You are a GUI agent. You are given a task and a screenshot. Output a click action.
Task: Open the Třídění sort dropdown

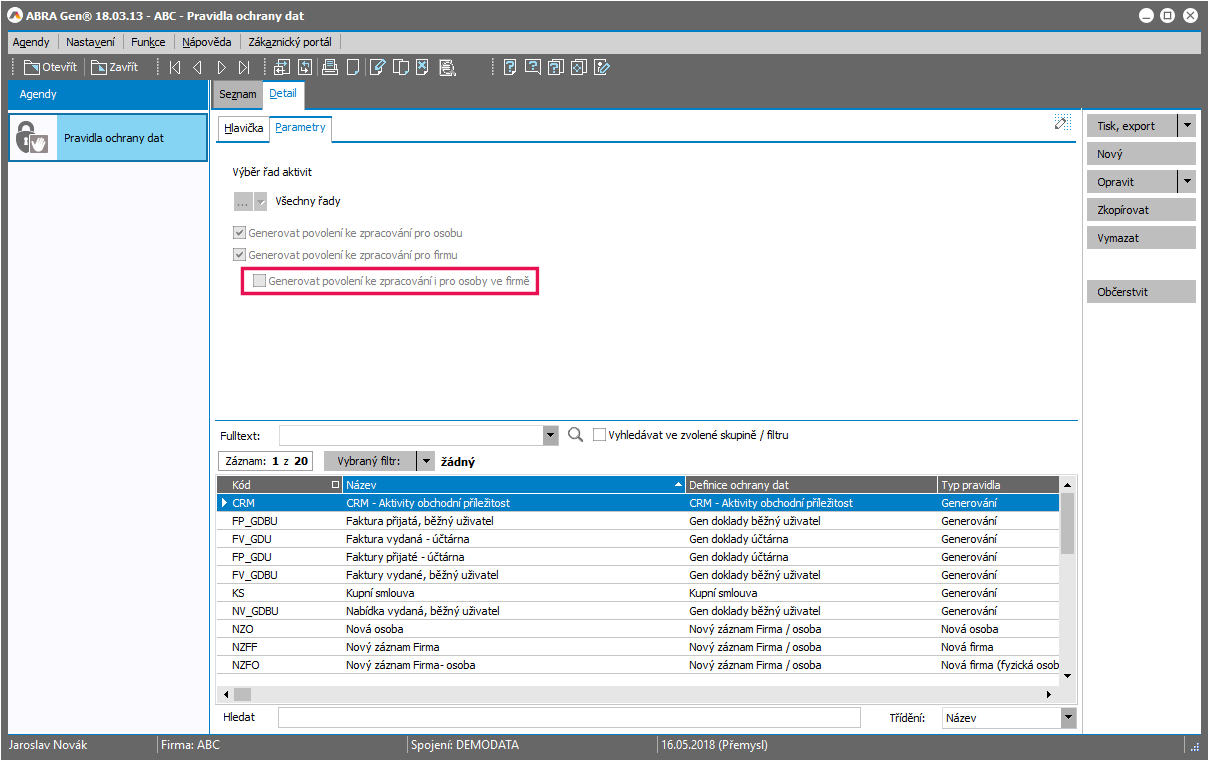coord(1067,718)
